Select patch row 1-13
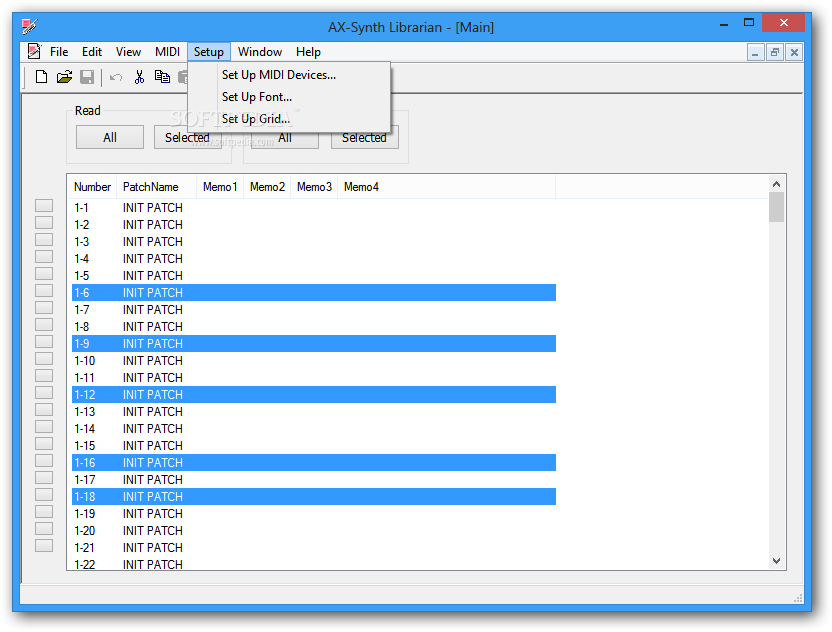Image resolution: width=832 pixels, height=632 pixels. point(314,411)
